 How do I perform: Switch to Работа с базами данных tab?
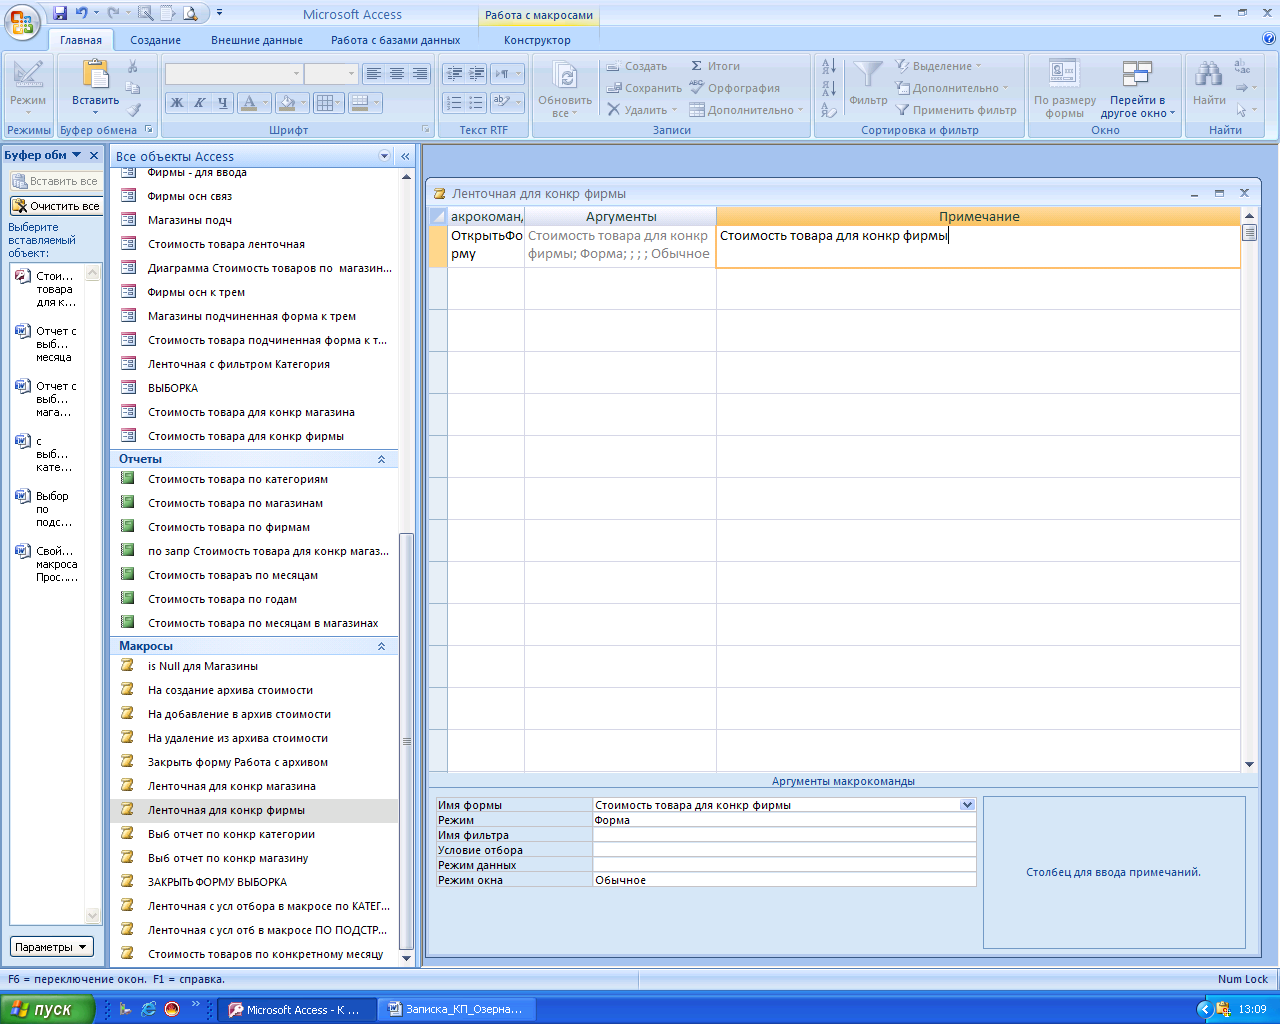pos(396,40)
